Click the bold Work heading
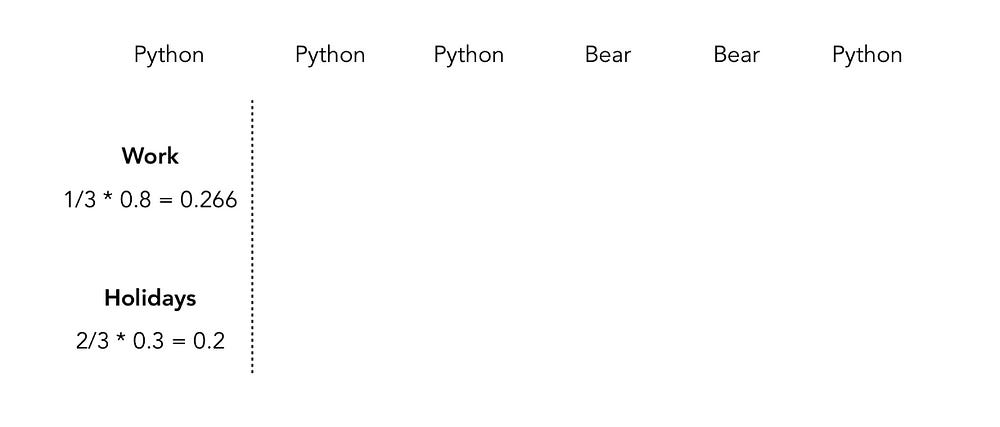Screen dimensions: 1000x427 coord(151,156)
